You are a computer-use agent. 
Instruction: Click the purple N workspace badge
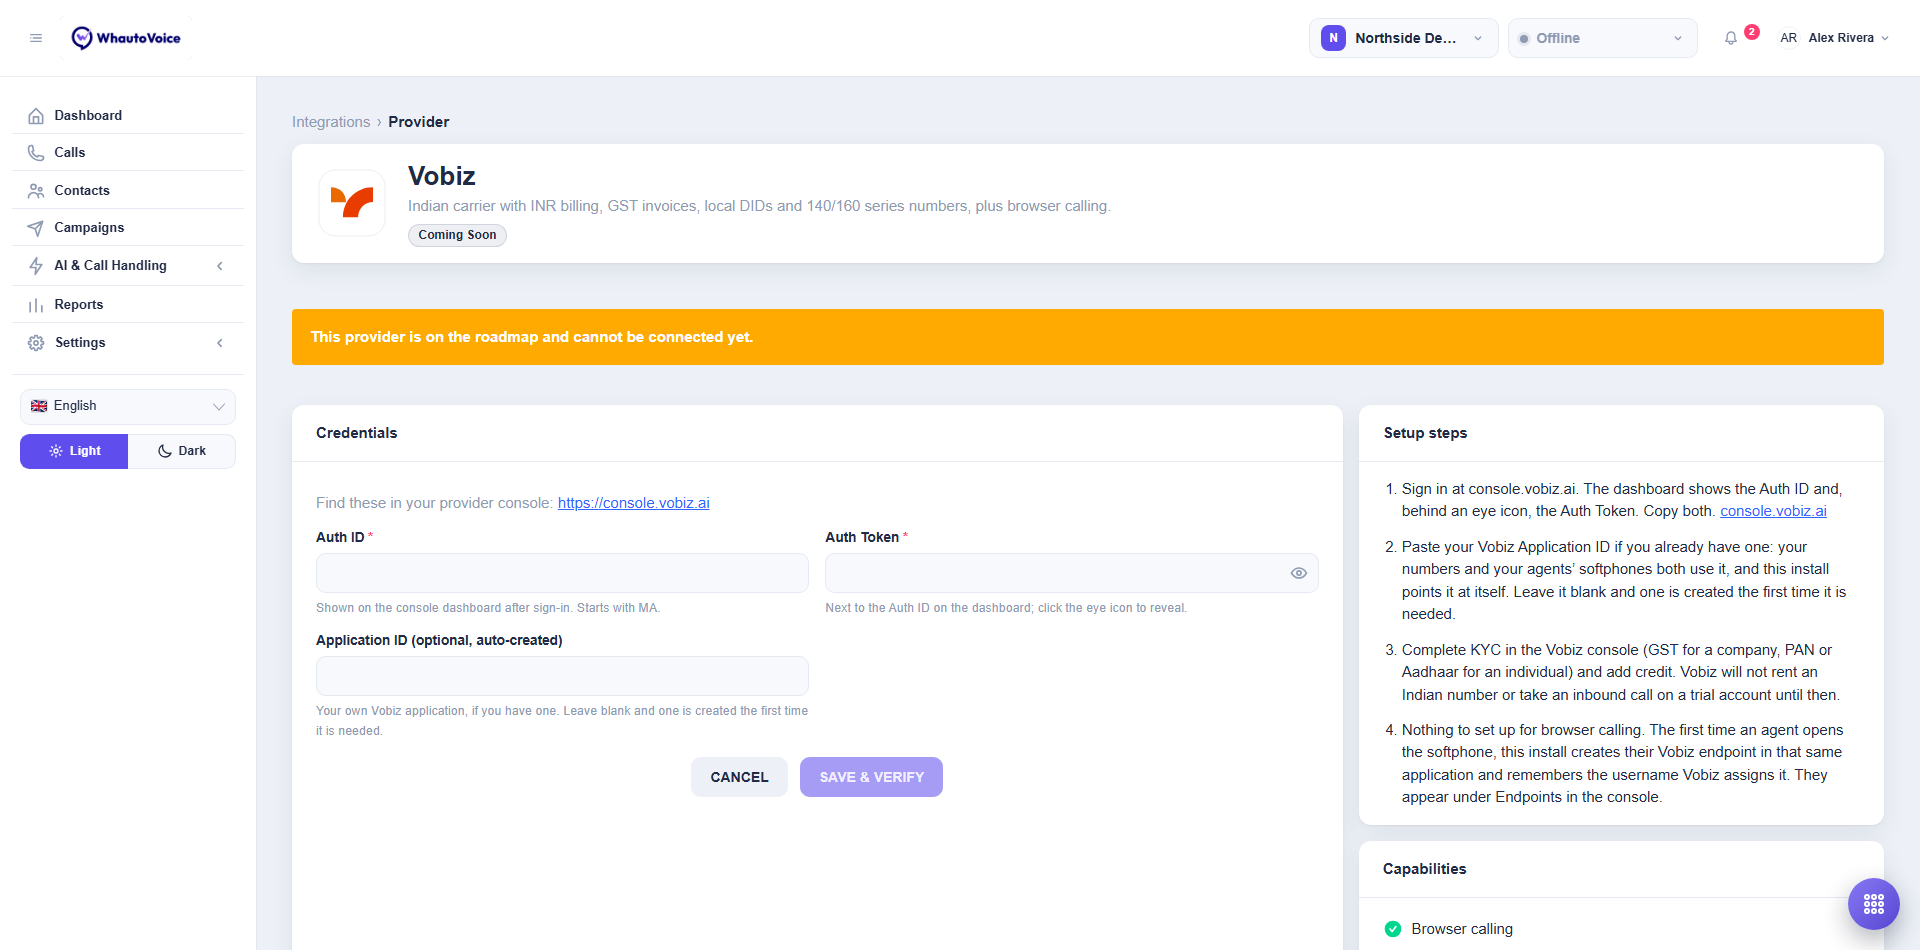pos(1333,38)
